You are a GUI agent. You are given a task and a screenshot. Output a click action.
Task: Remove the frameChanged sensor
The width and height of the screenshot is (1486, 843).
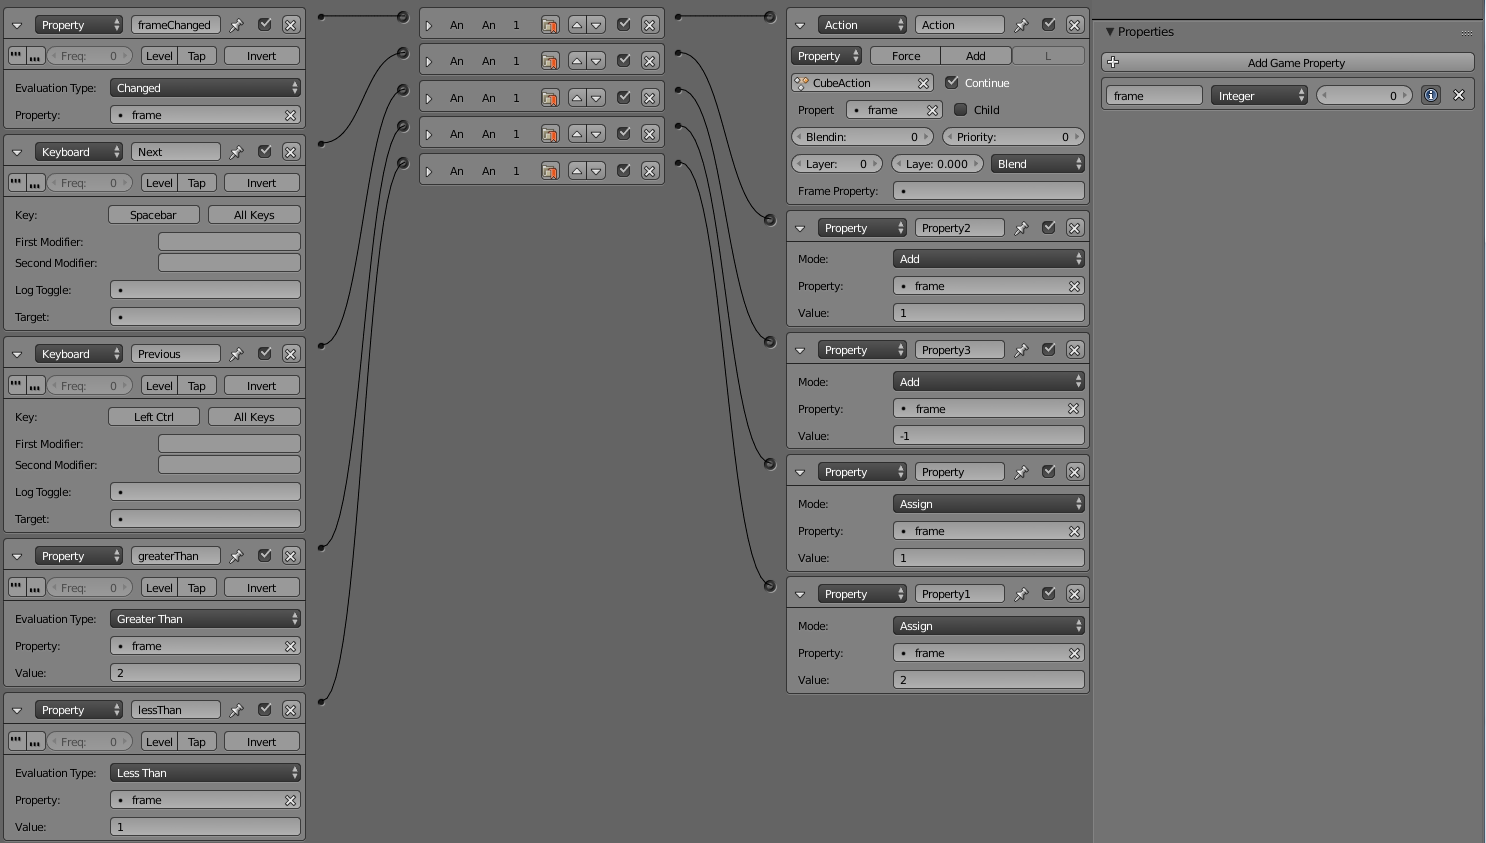[290, 25]
